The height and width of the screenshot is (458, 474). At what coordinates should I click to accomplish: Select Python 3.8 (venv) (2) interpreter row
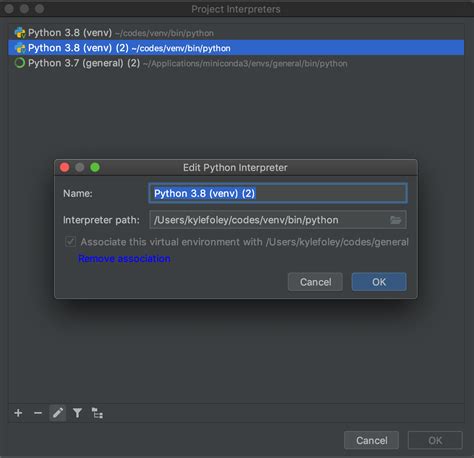coord(236,48)
